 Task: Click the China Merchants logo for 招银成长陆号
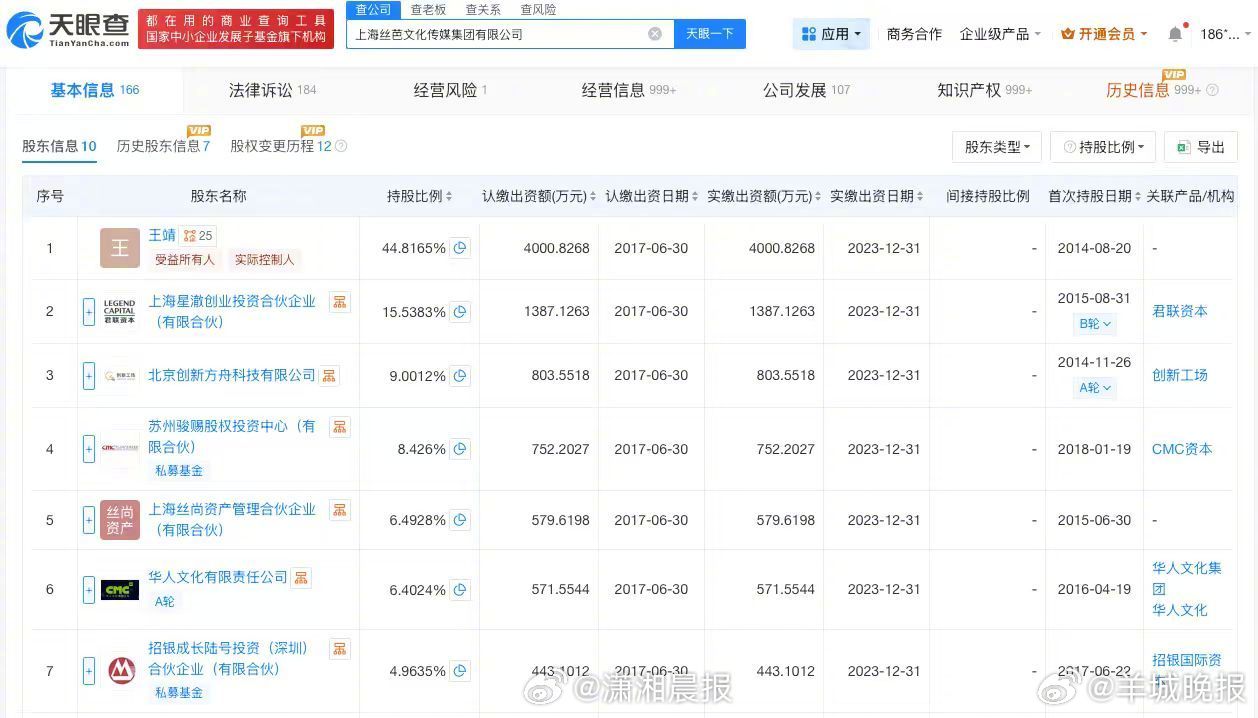click(120, 671)
